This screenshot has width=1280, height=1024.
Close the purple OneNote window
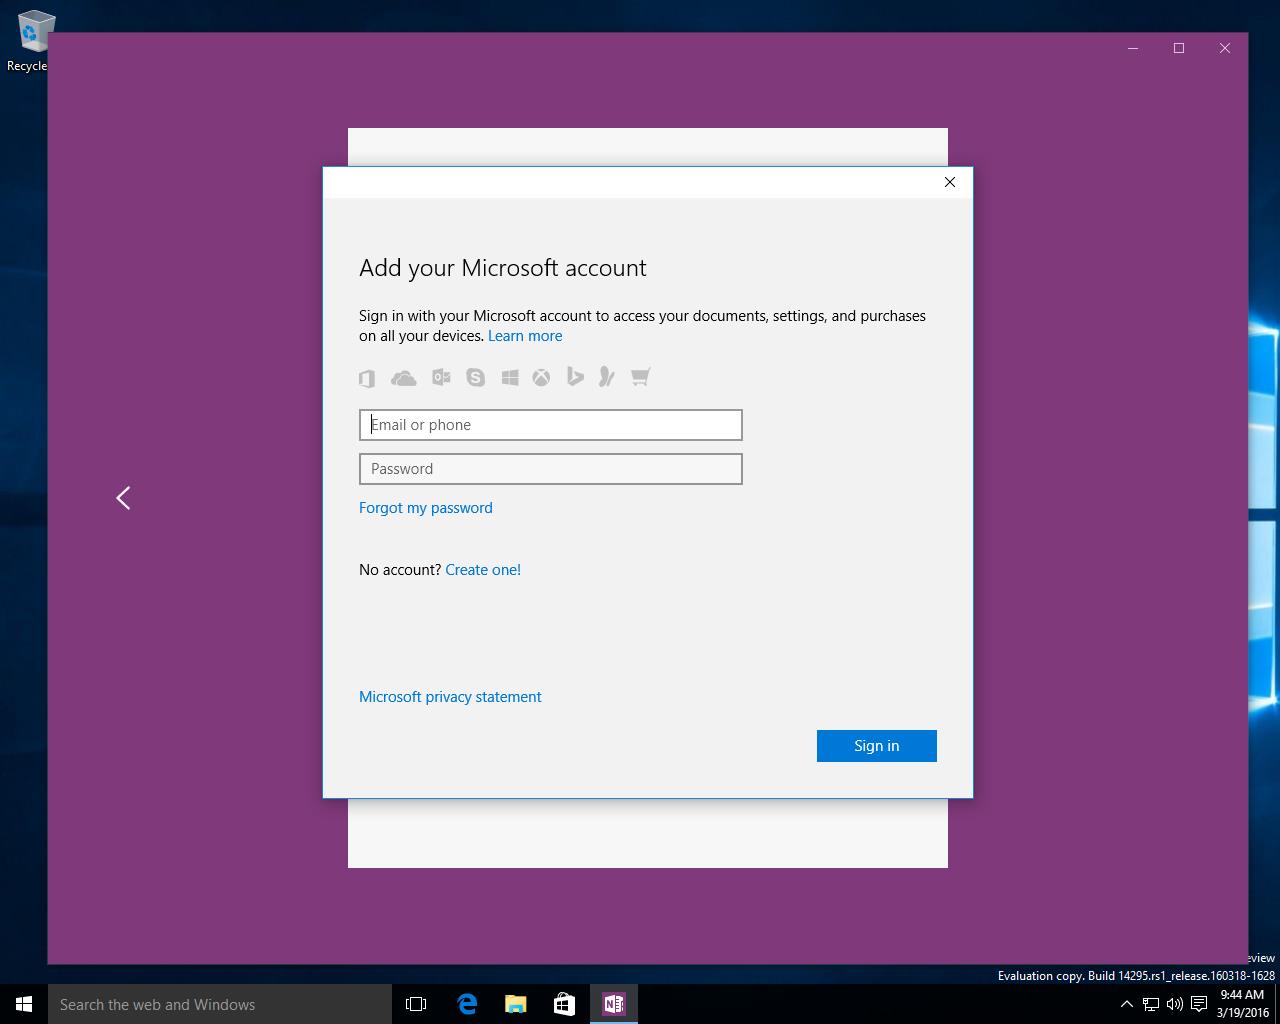coord(1225,48)
